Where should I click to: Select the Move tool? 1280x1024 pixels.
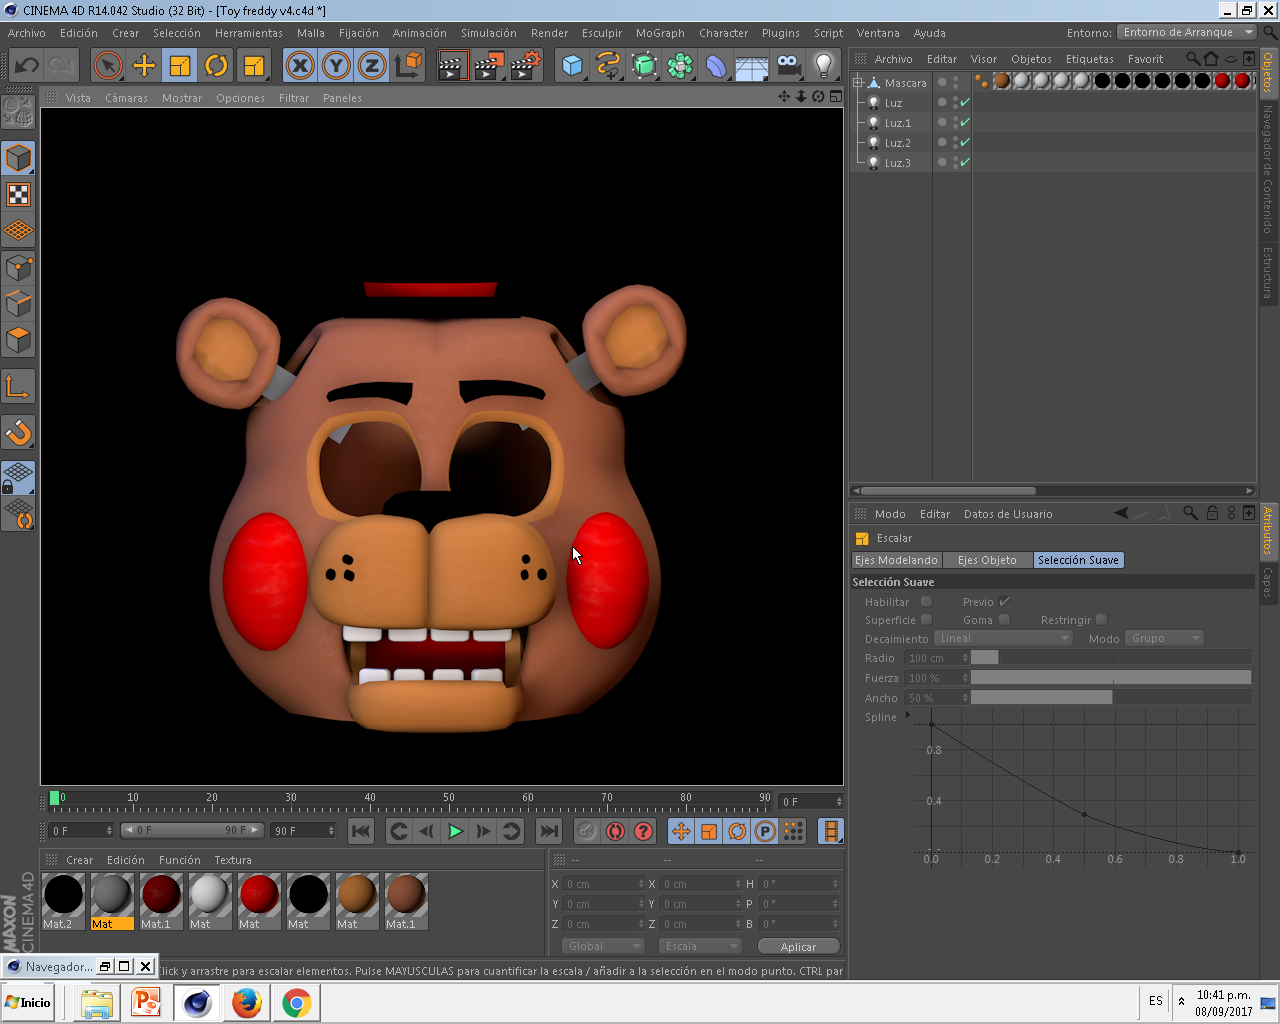point(144,66)
